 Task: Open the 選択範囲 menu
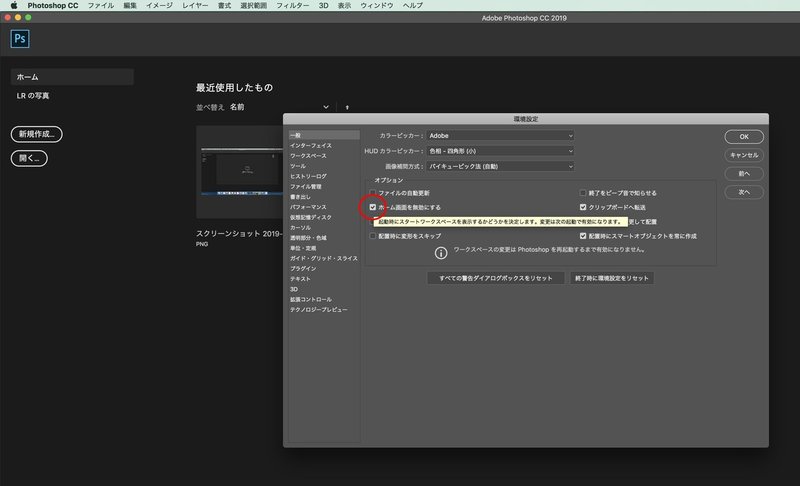[x=254, y=5]
